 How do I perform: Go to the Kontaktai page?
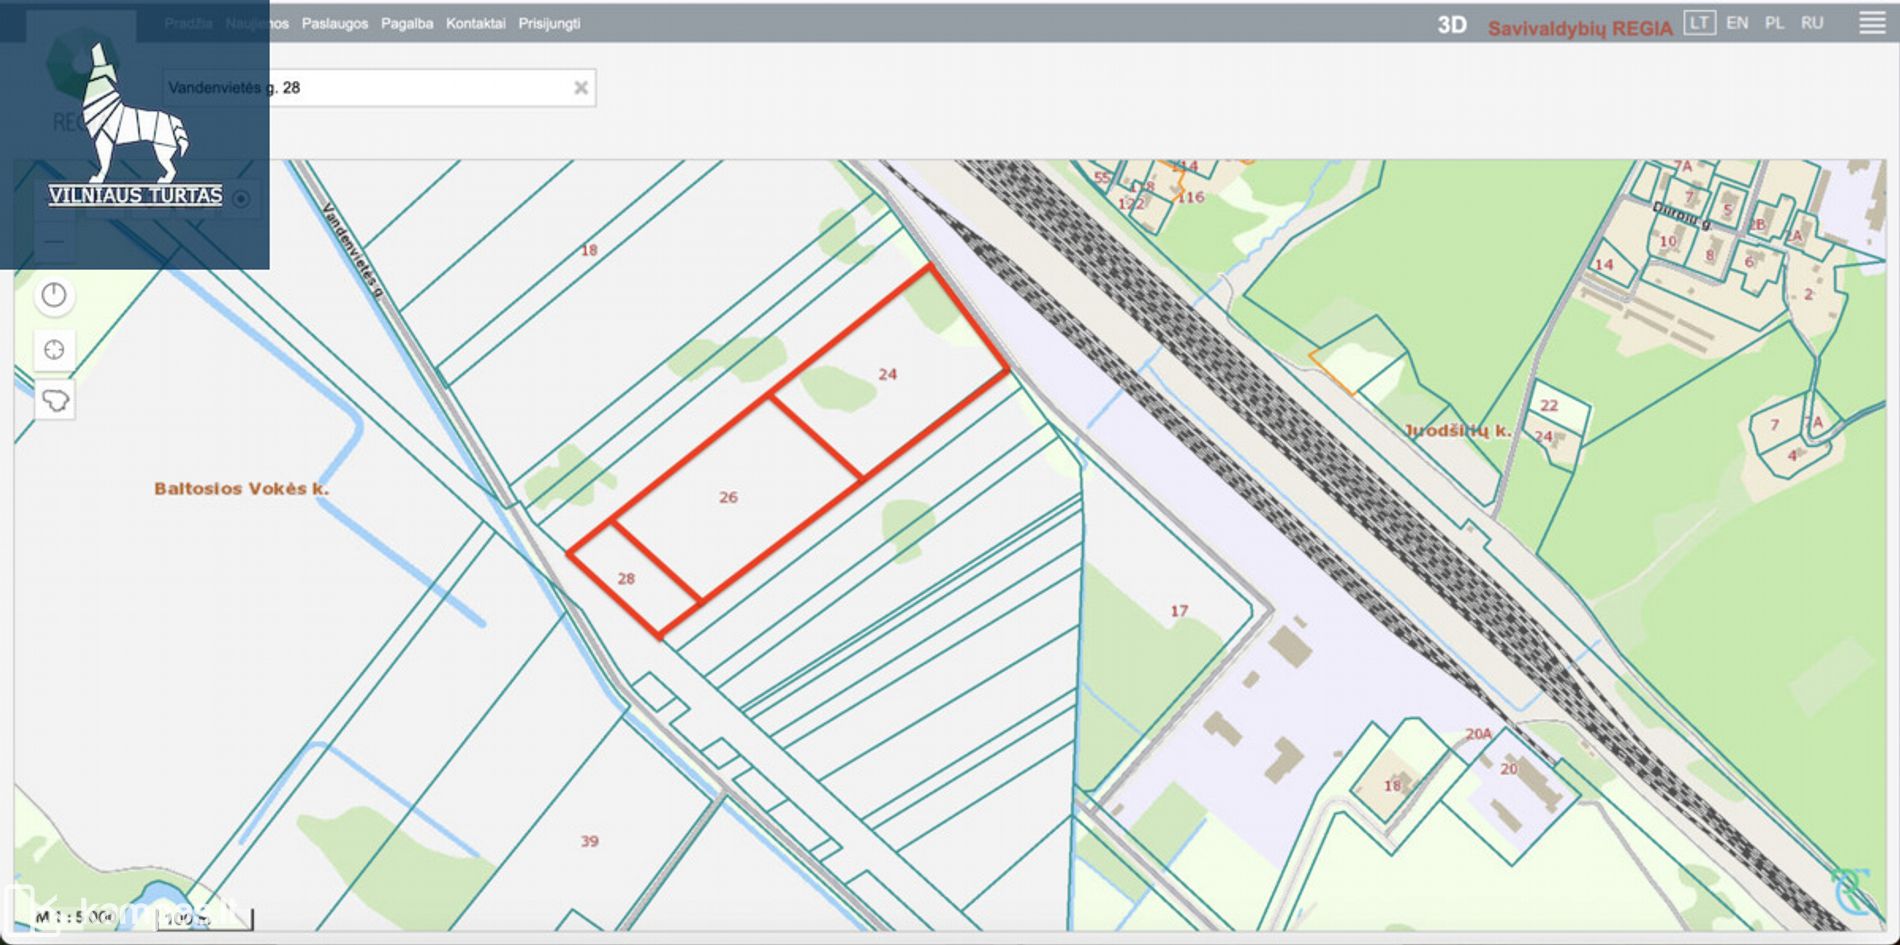[475, 23]
